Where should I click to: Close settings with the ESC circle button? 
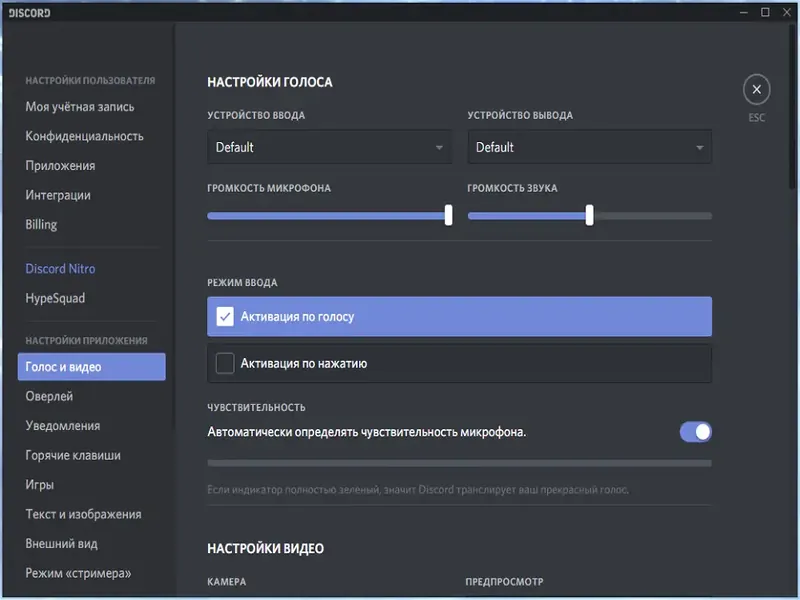coord(756,90)
